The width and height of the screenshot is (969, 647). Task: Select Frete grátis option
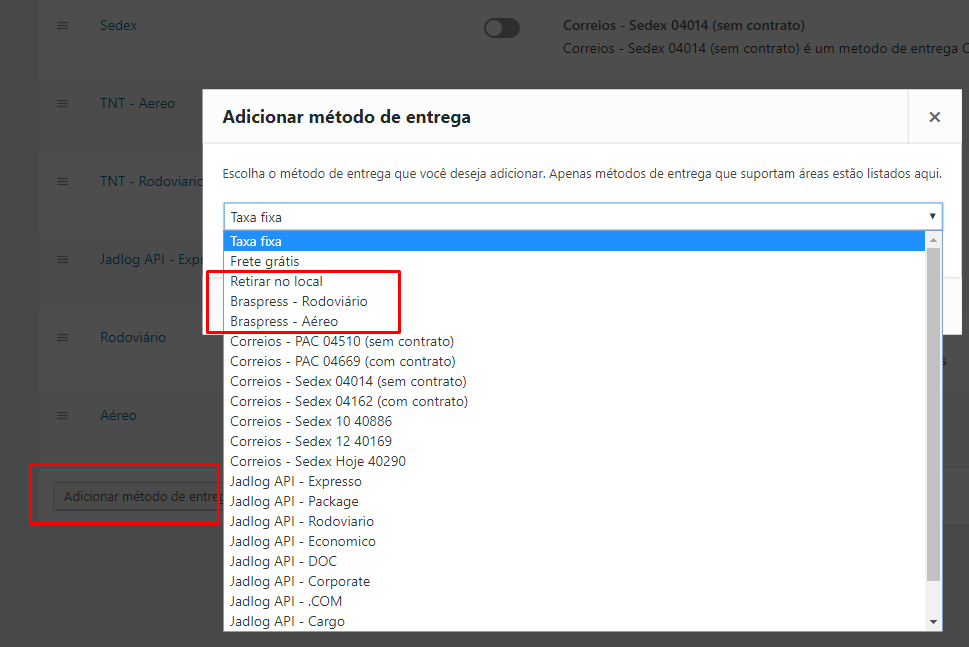point(265,261)
